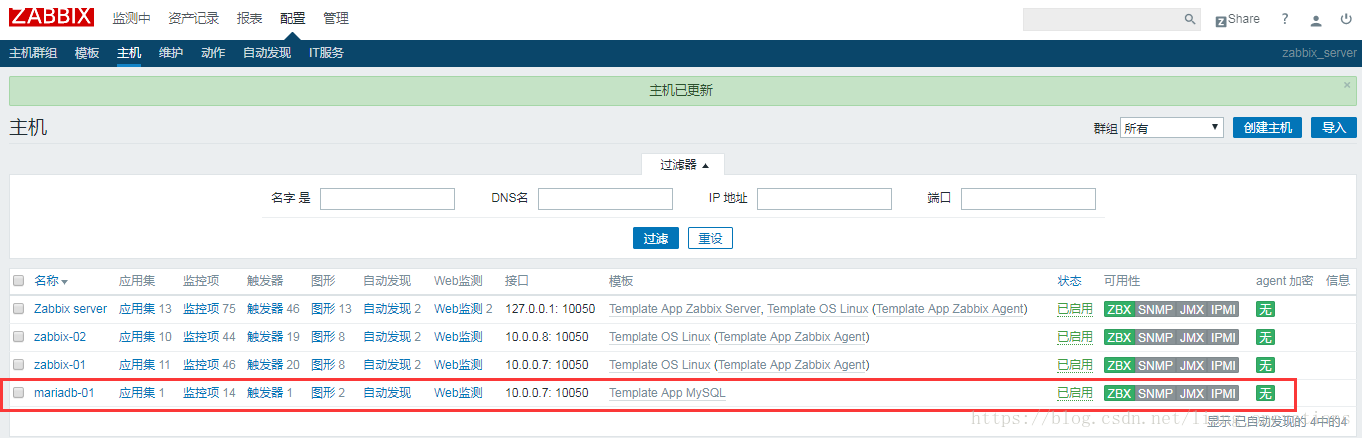Switch to 主机群组 submenu tab

point(33,53)
